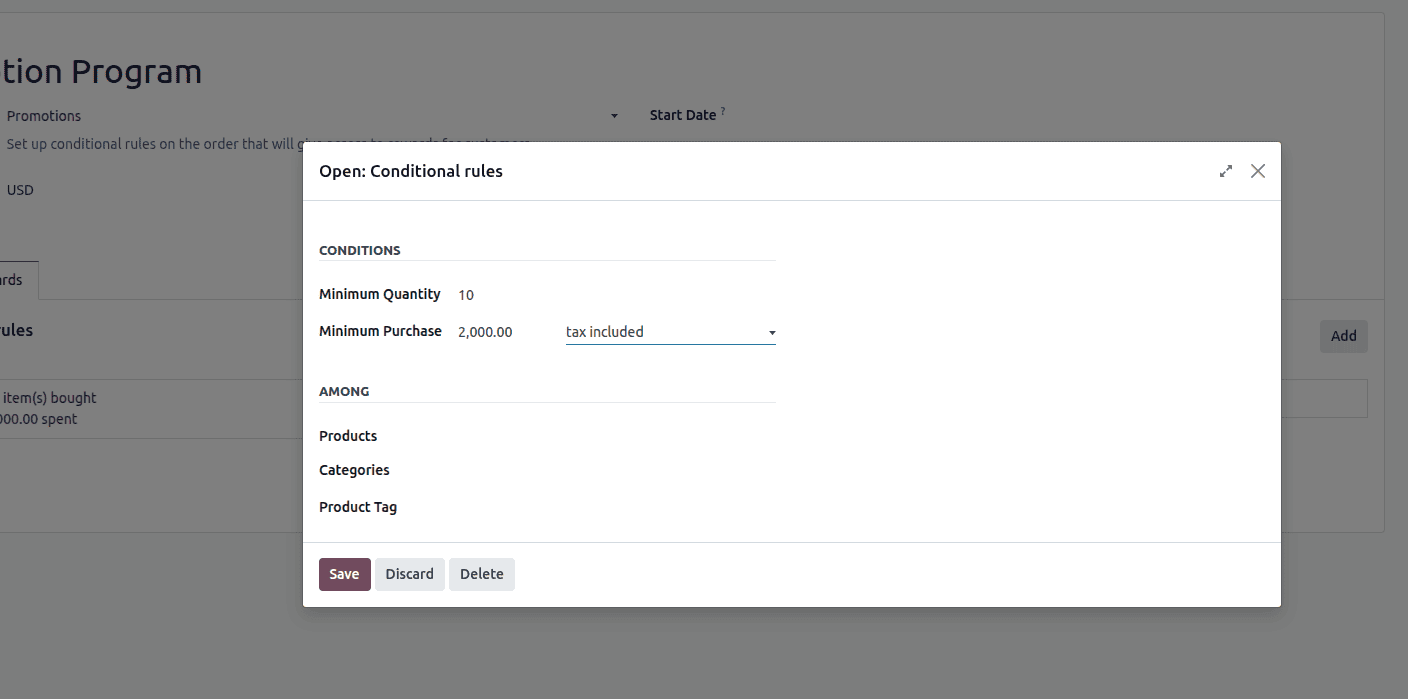Add a new conditional rule

click(x=1343, y=336)
